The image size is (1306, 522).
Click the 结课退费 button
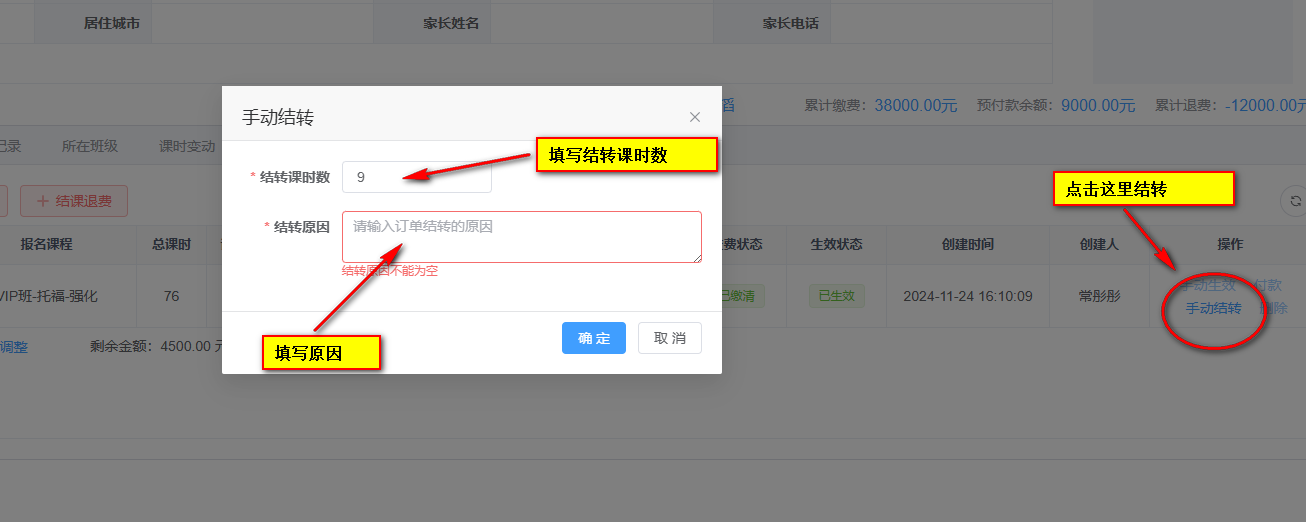tap(73, 201)
